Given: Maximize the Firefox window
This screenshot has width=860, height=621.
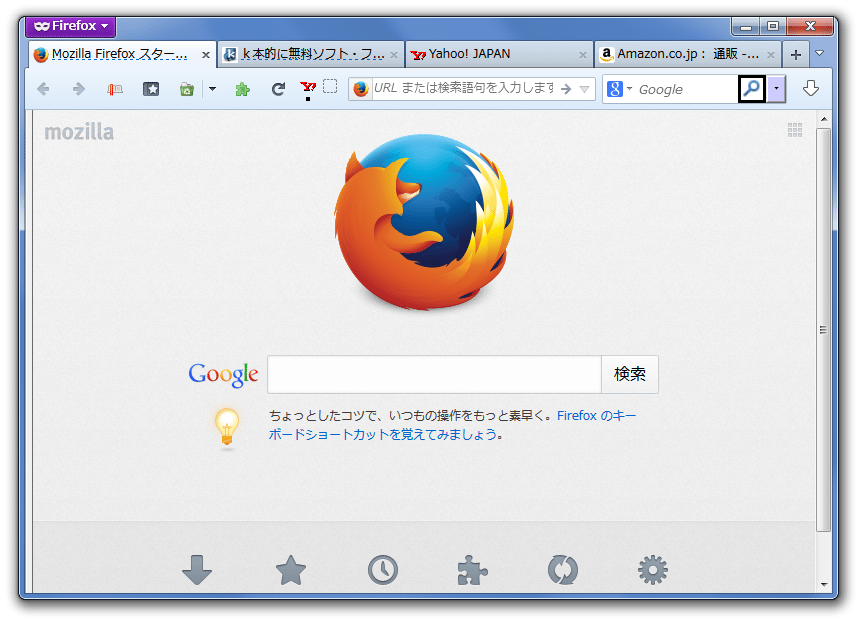Looking at the screenshot, I should (773, 26).
